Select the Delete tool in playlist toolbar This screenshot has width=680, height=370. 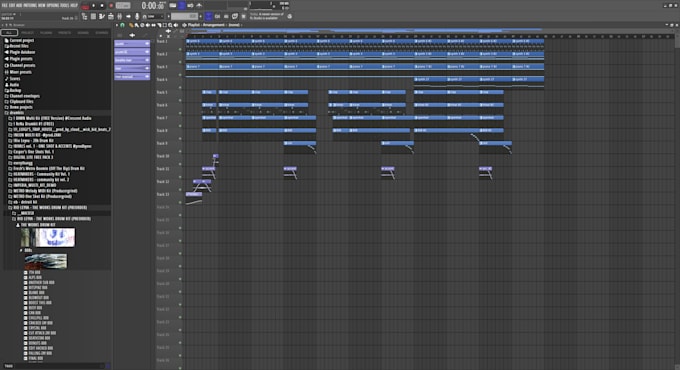tap(142, 25)
